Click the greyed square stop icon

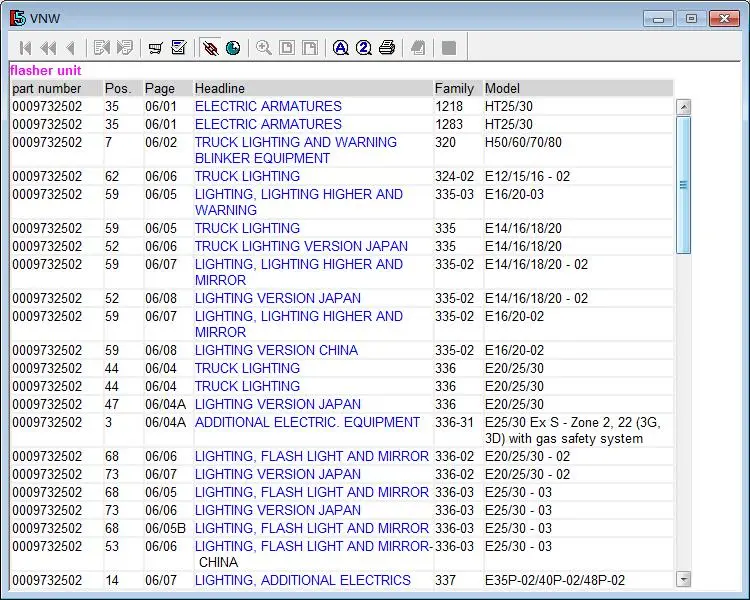pos(449,48)
